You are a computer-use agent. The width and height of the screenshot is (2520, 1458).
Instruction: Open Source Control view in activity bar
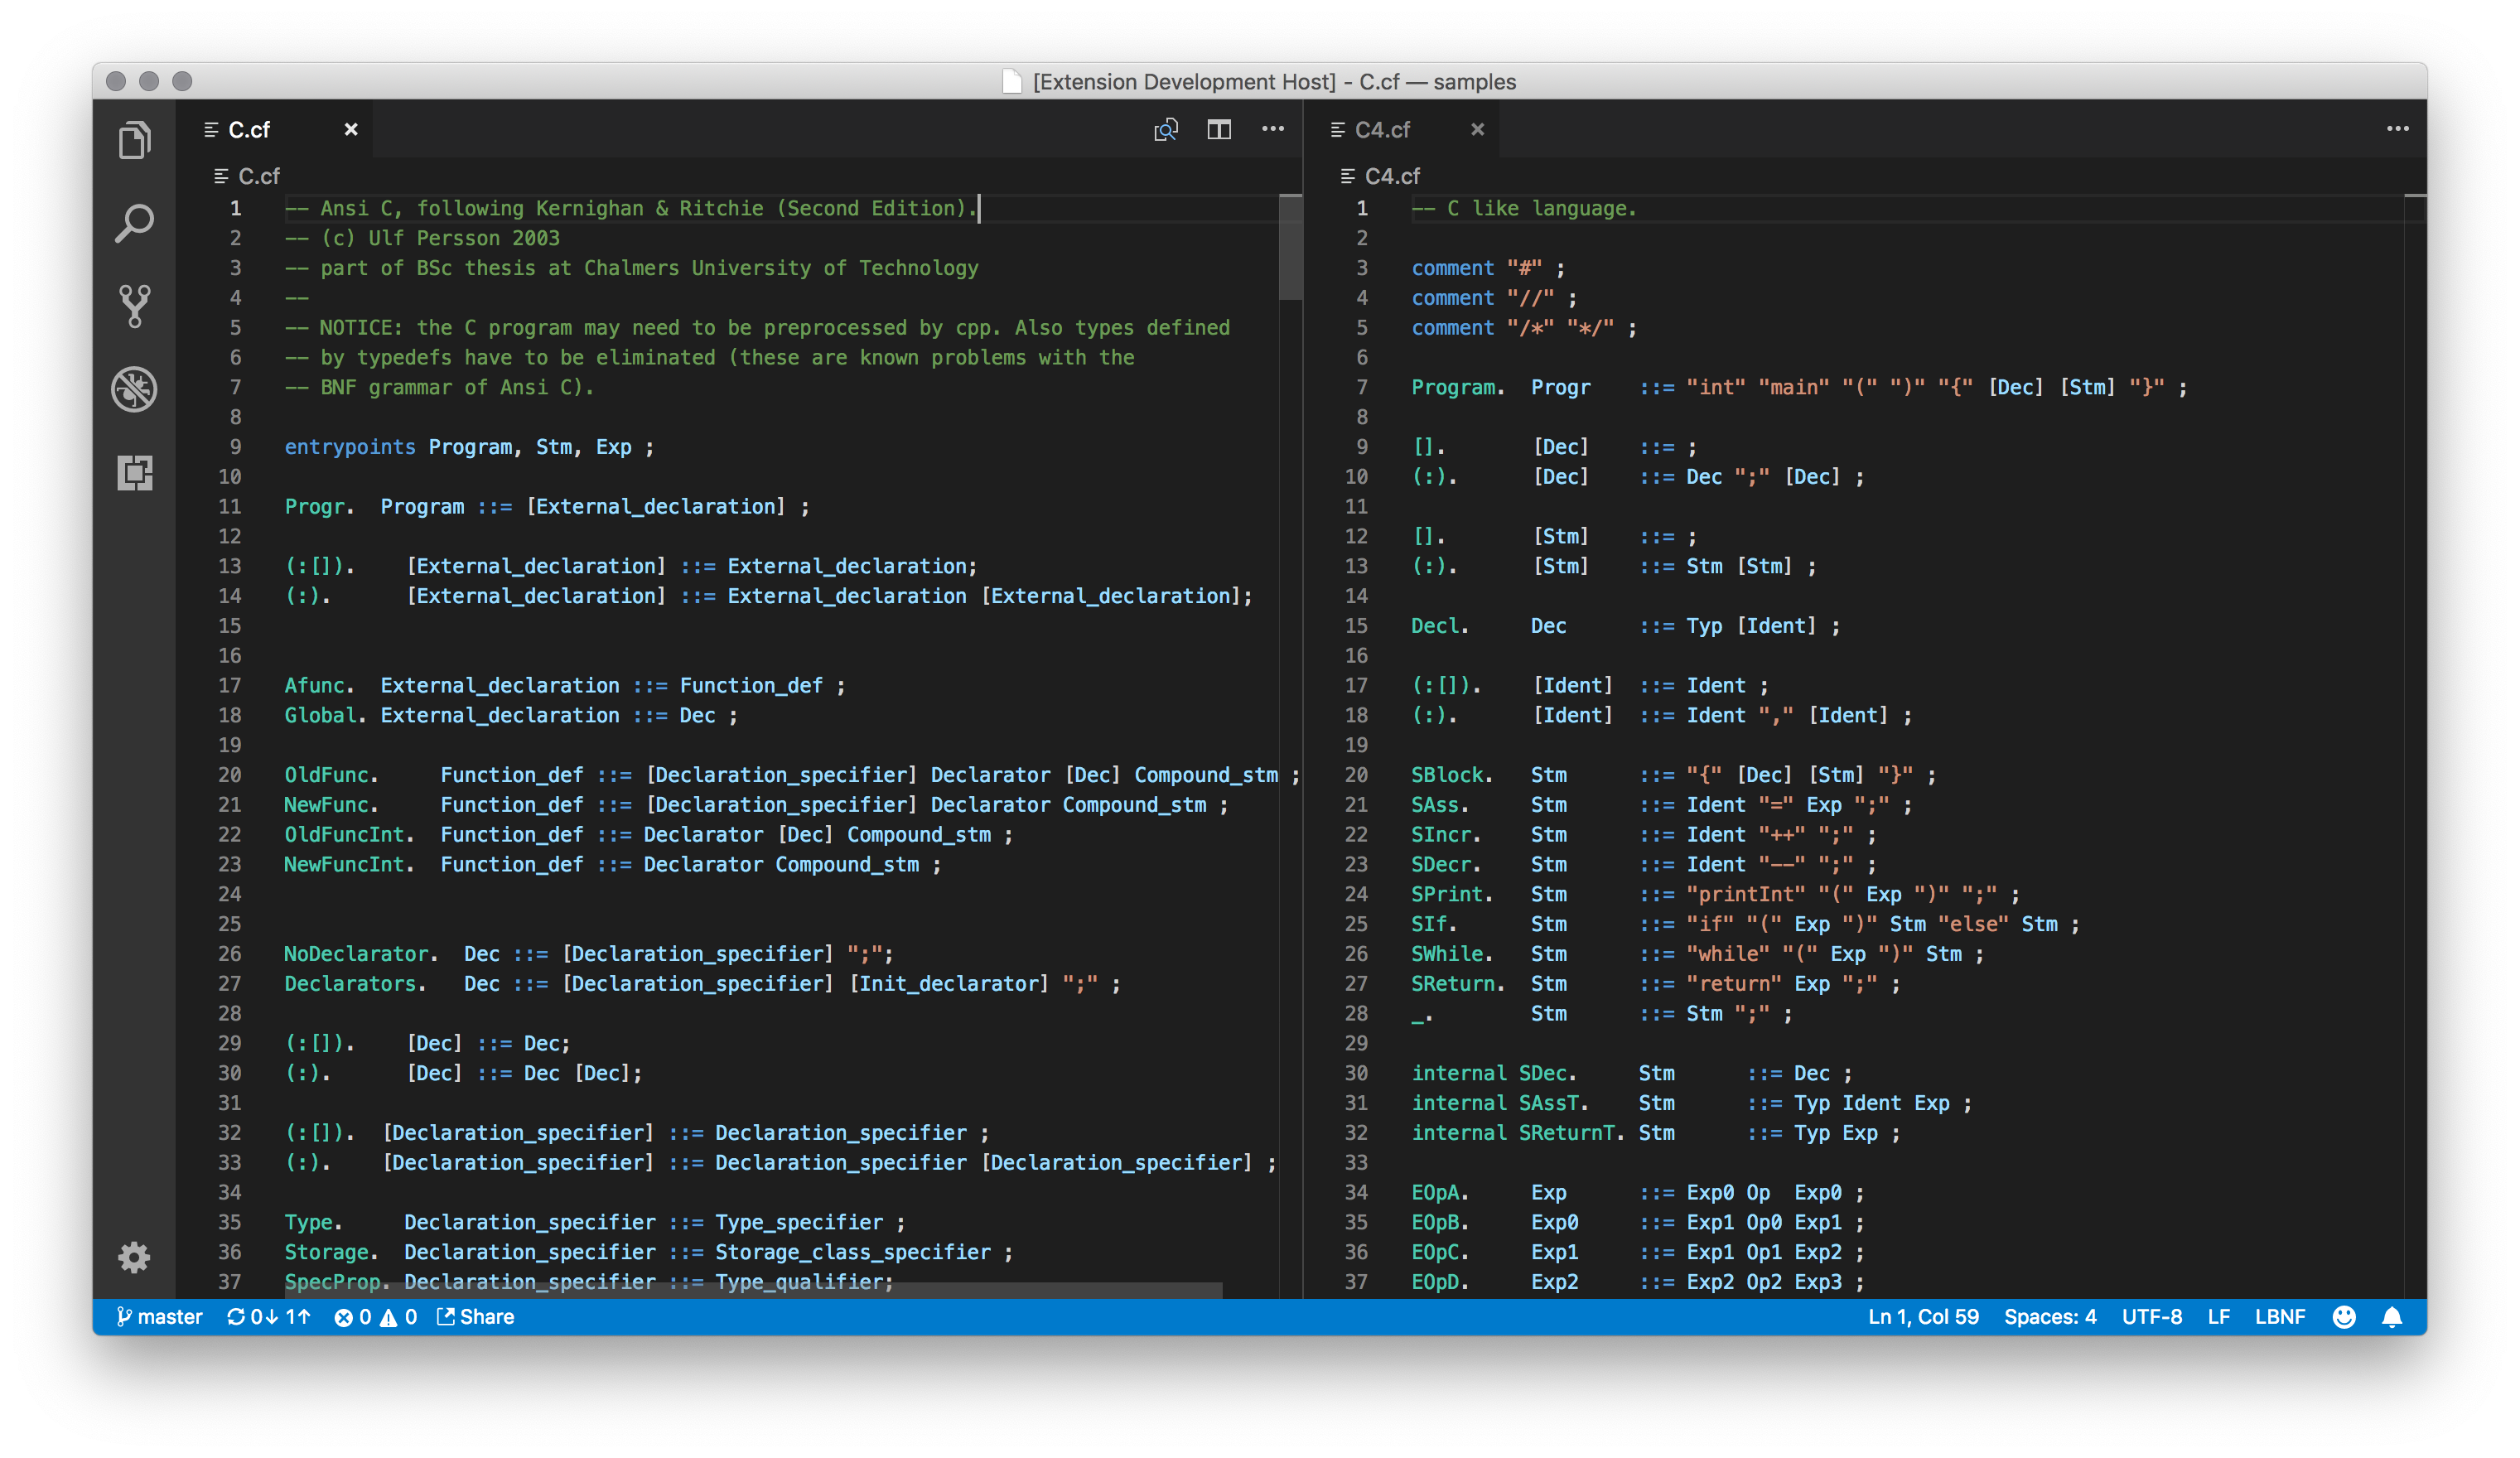pyautogui.click(x=135, y=306)
